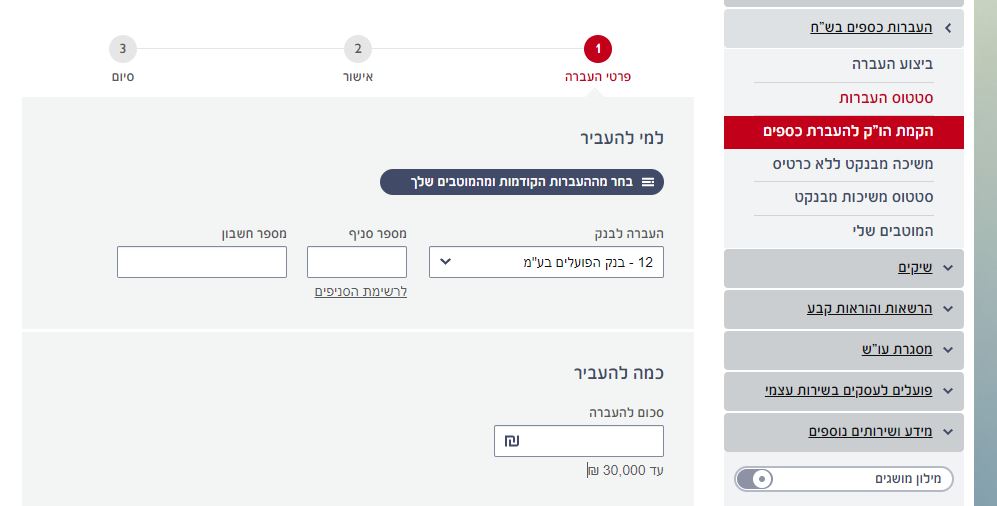Viewport: 997px width, 506px height.
Task: Open the 'העברה לבנק' bank dropdown
Action: 546,262
